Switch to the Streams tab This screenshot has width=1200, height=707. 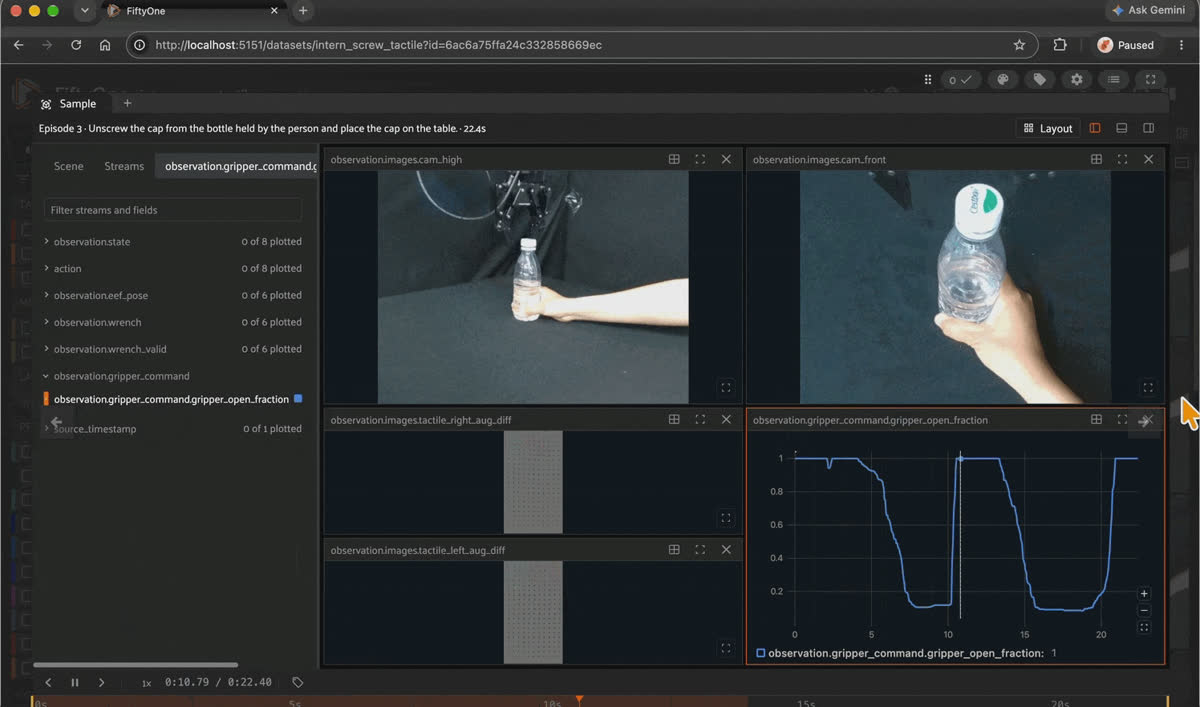[x=124, y=166]
